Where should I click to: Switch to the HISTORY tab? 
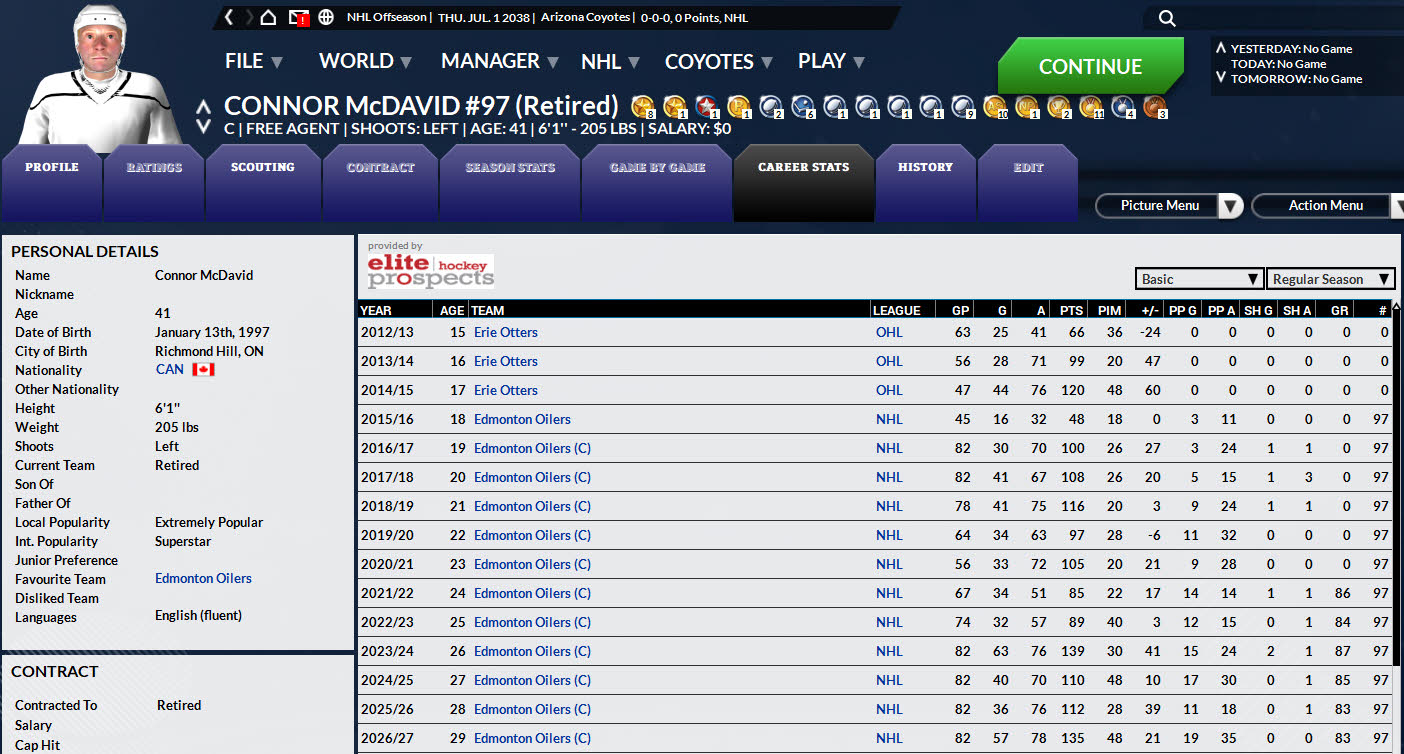coord(925,168)
